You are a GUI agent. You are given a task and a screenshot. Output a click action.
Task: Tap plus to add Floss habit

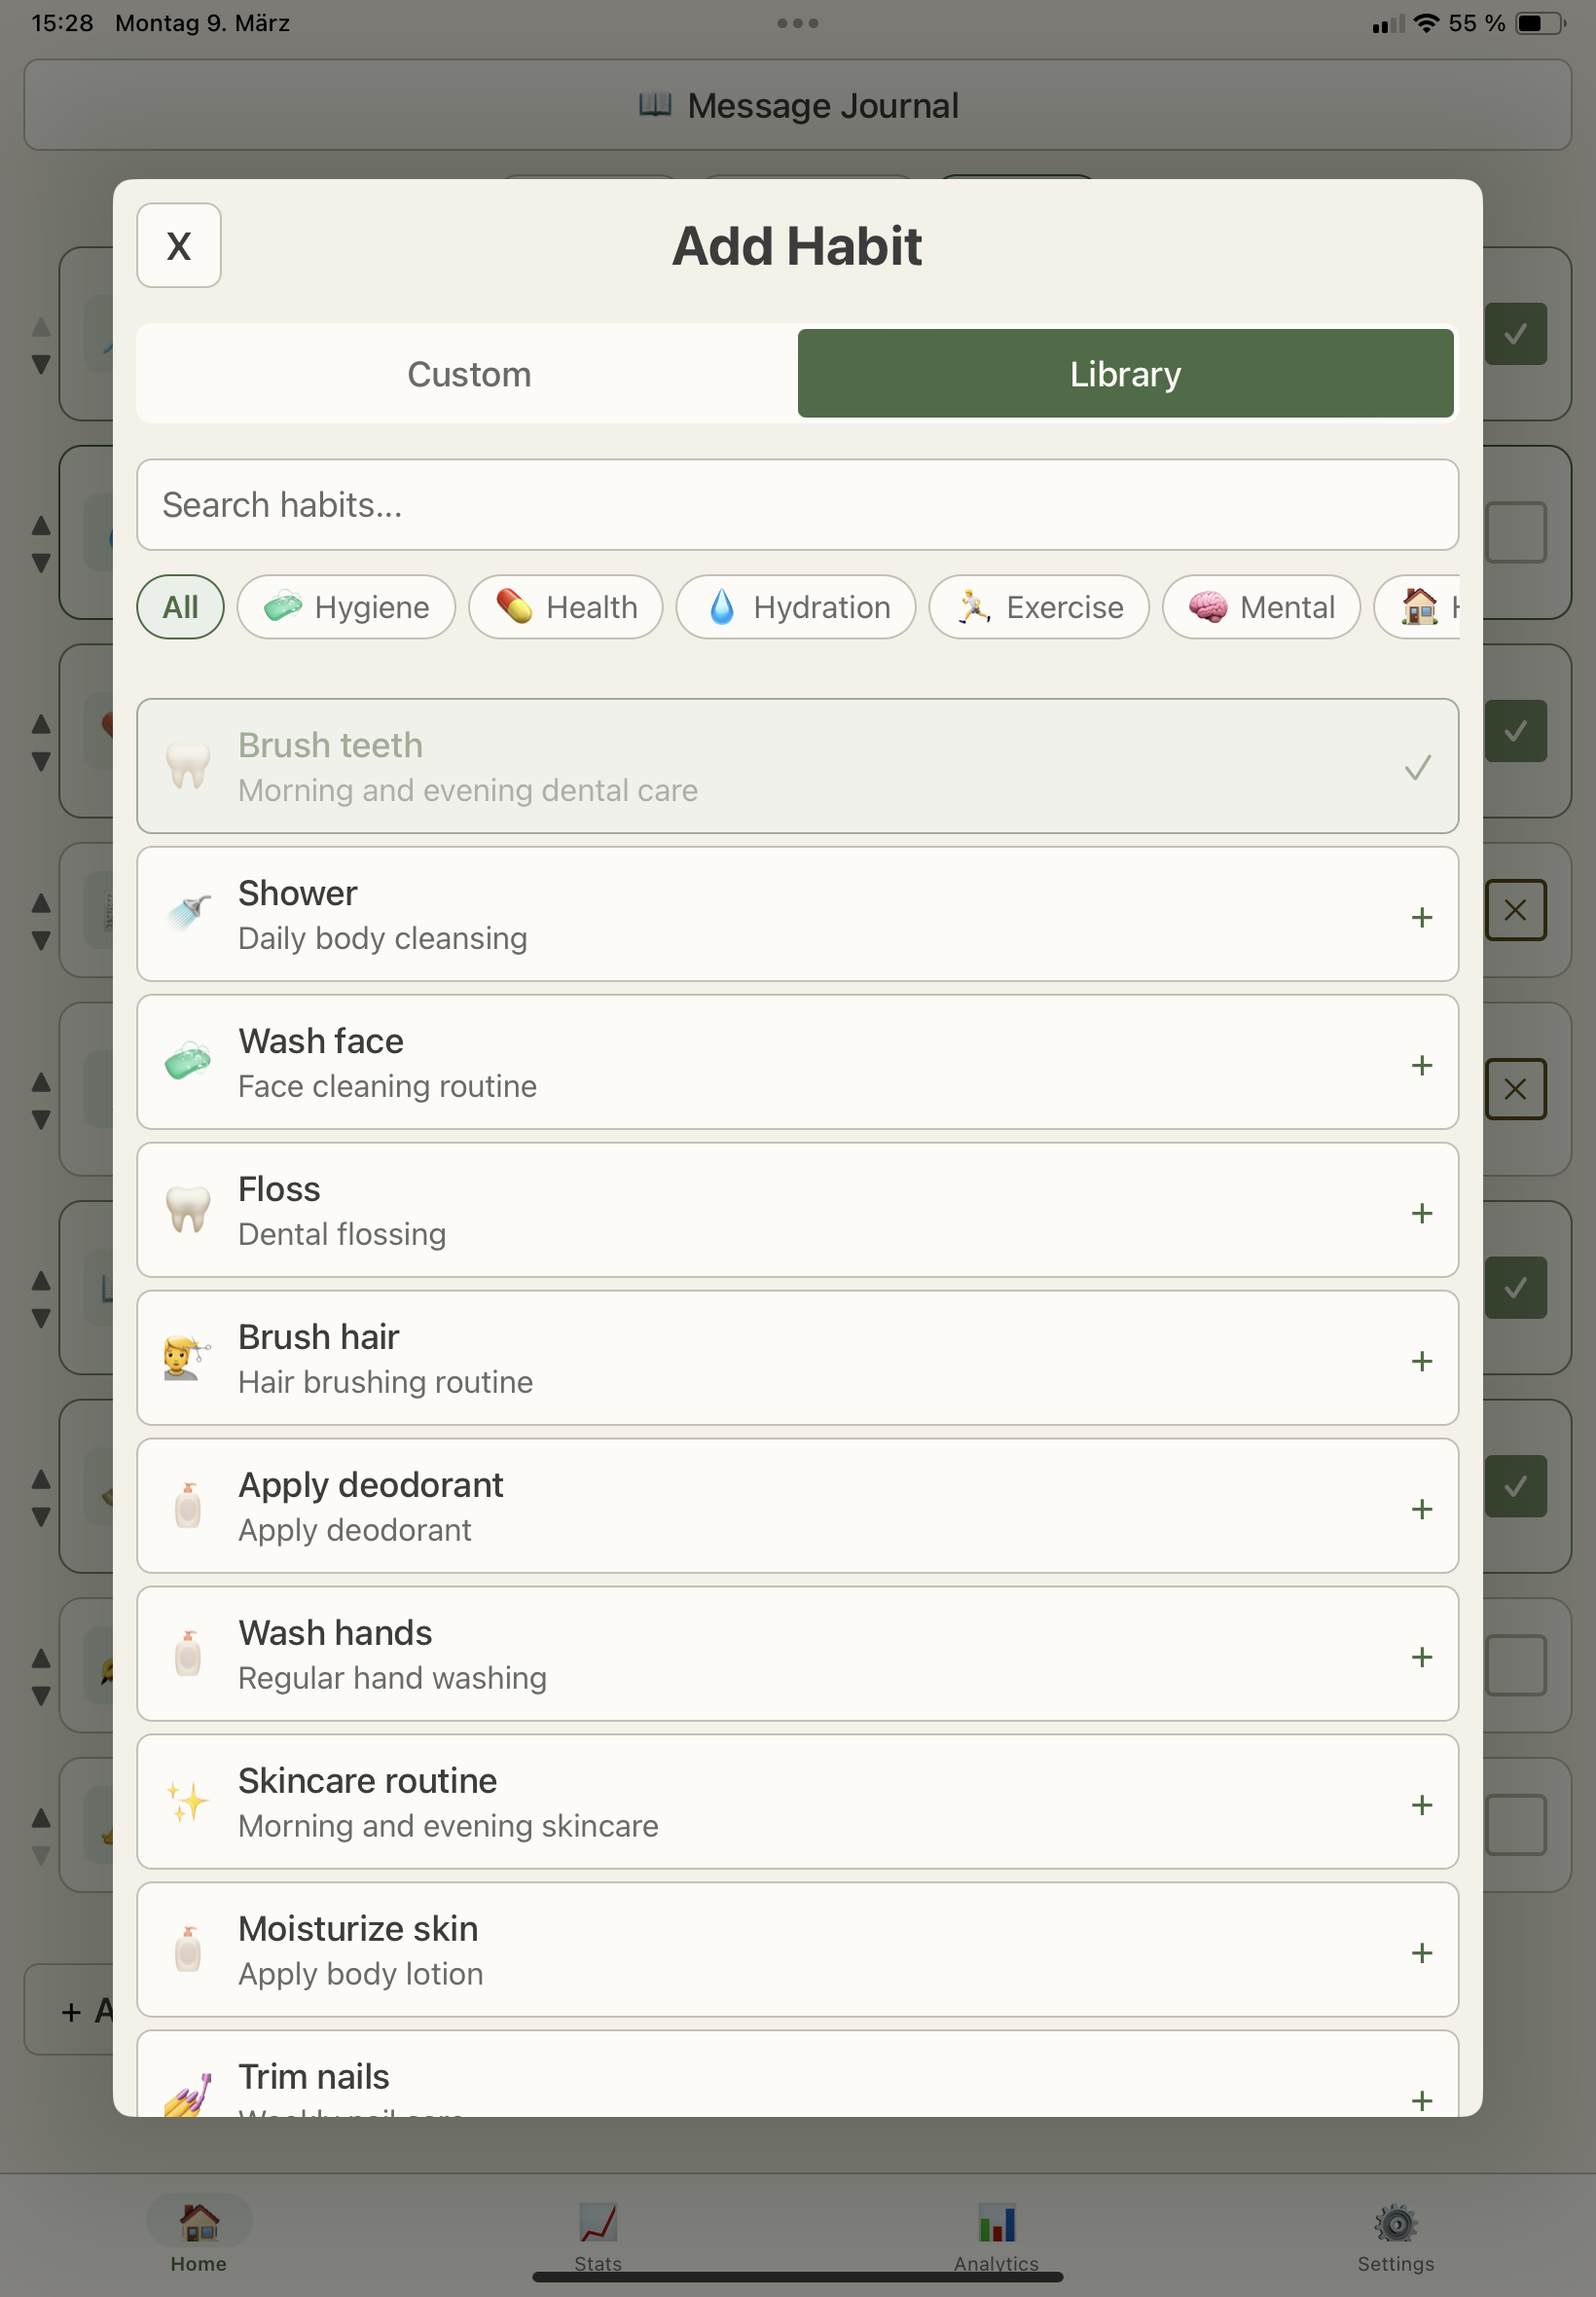point(1421,1213)
